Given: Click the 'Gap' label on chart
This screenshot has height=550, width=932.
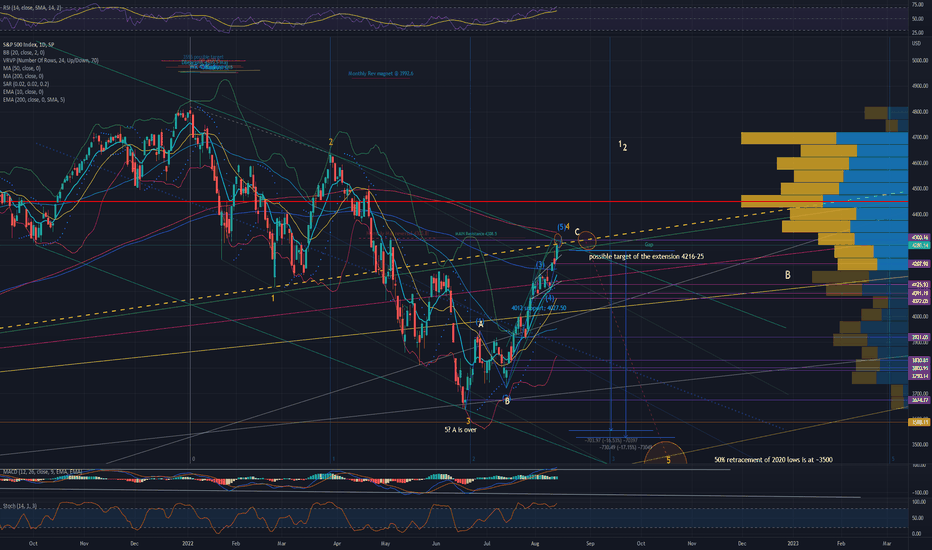Looking at the screenshot, I should [x=649, y=244].
